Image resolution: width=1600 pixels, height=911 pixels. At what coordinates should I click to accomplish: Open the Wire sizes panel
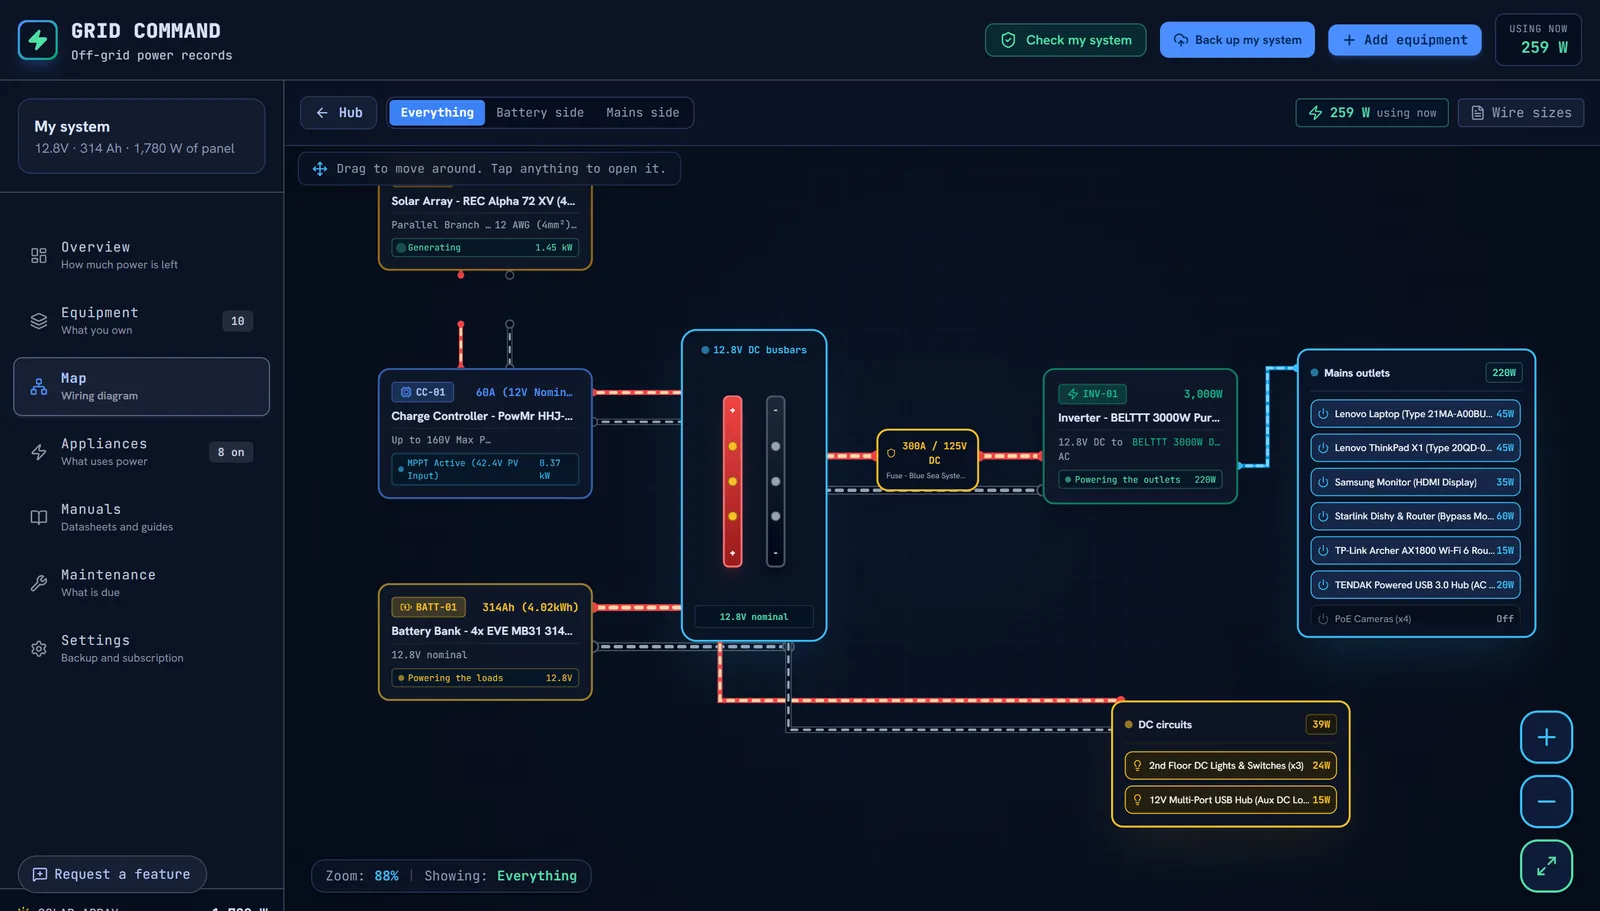(1520, 113)
